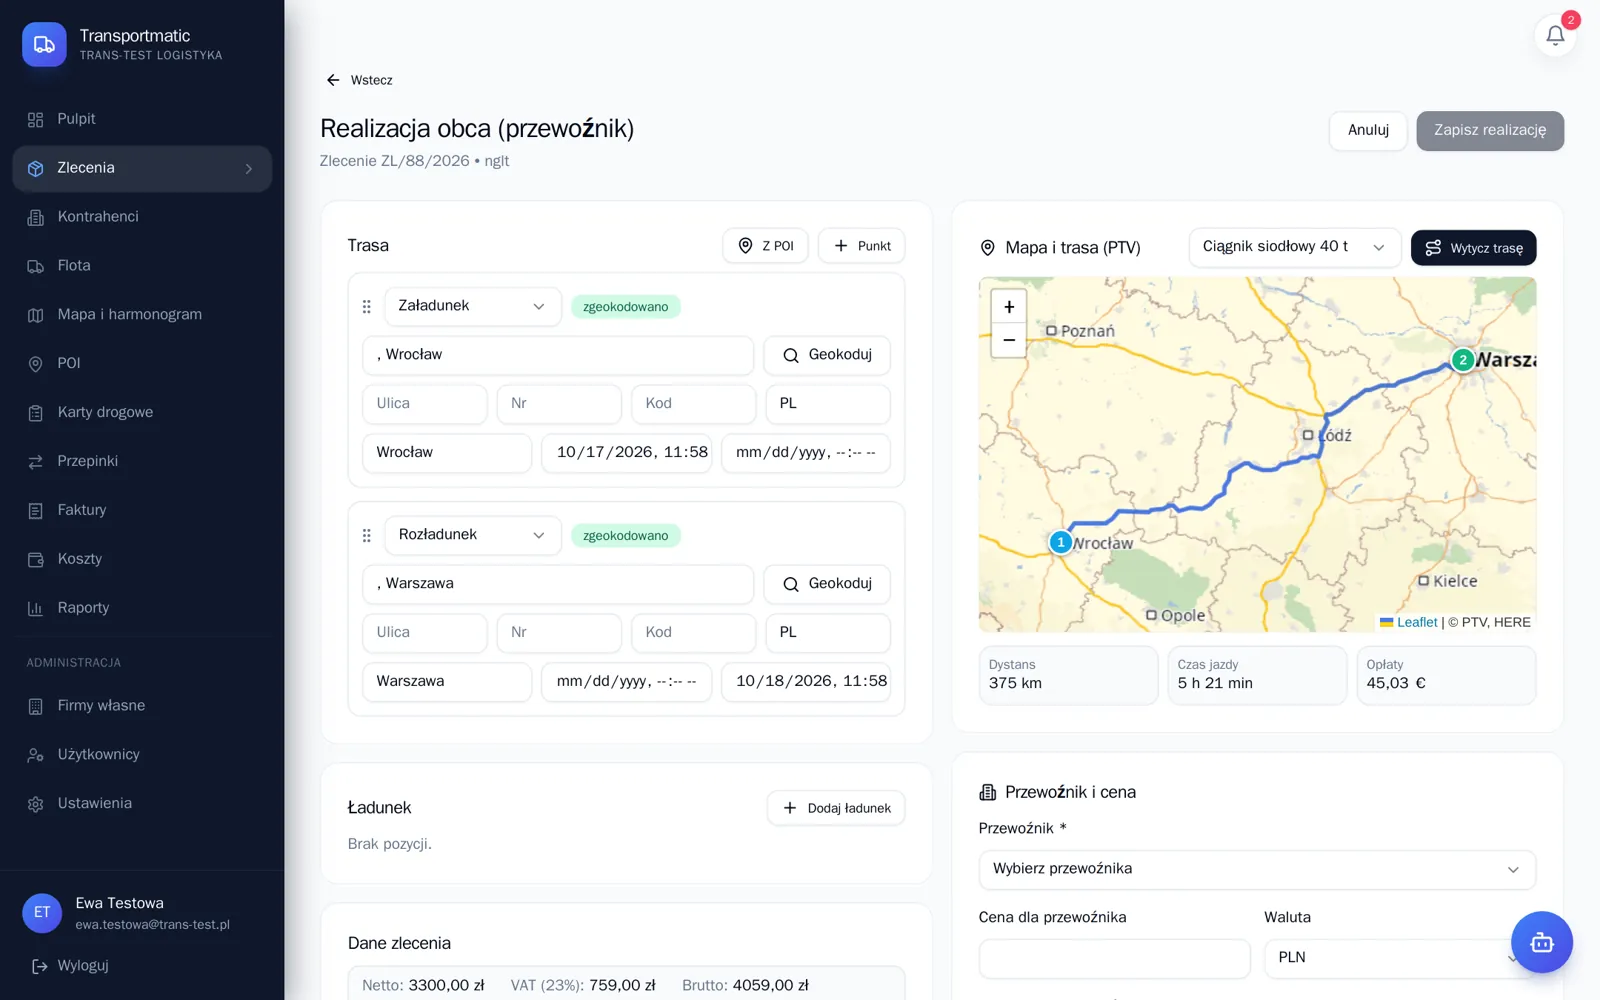1600x1000 pixels.
Task: Click the Anuluj button
Action: tap(1368, 131)
